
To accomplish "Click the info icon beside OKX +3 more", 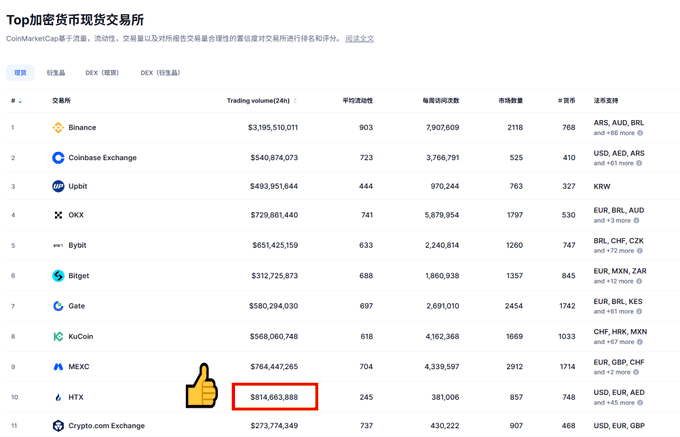I will [x=636, y=221].
